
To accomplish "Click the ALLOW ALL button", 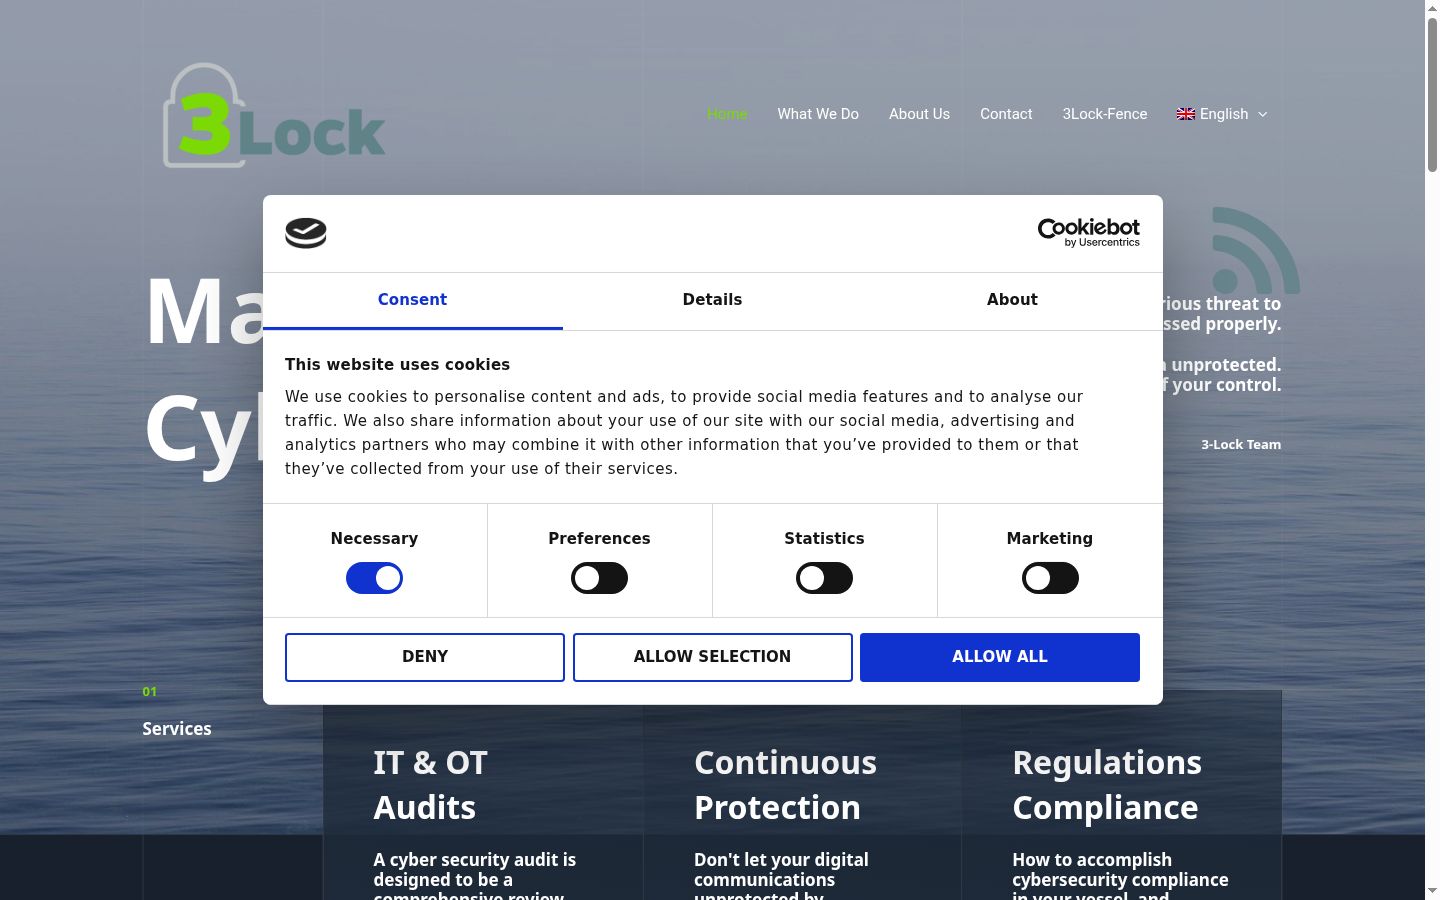I will (x=1000, y=657).
